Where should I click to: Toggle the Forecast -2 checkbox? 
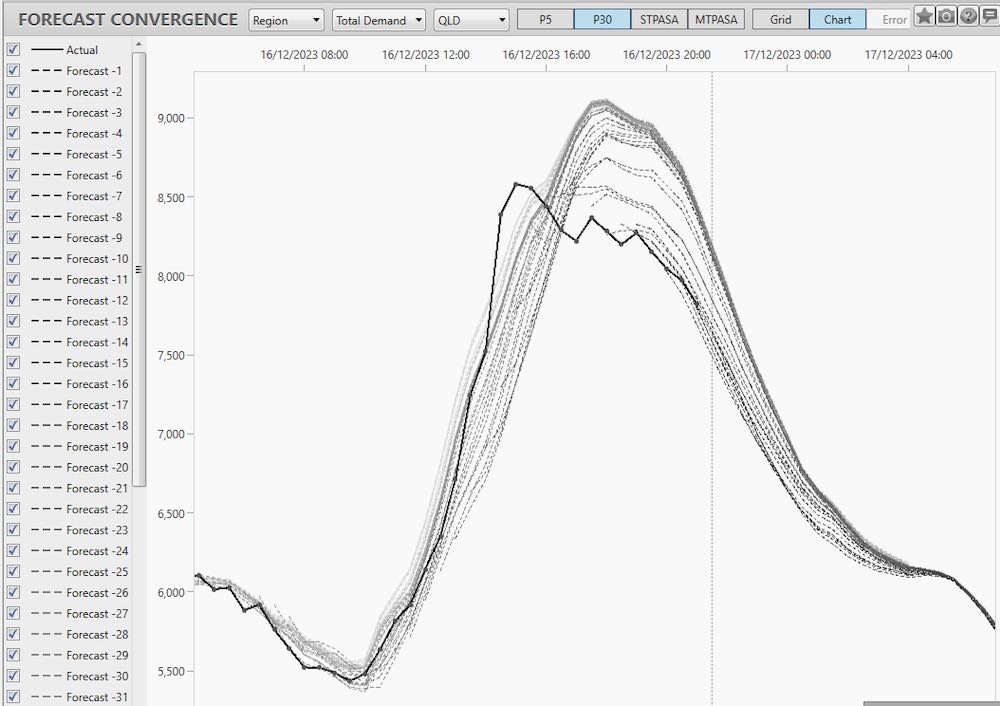tap(14, 91)
